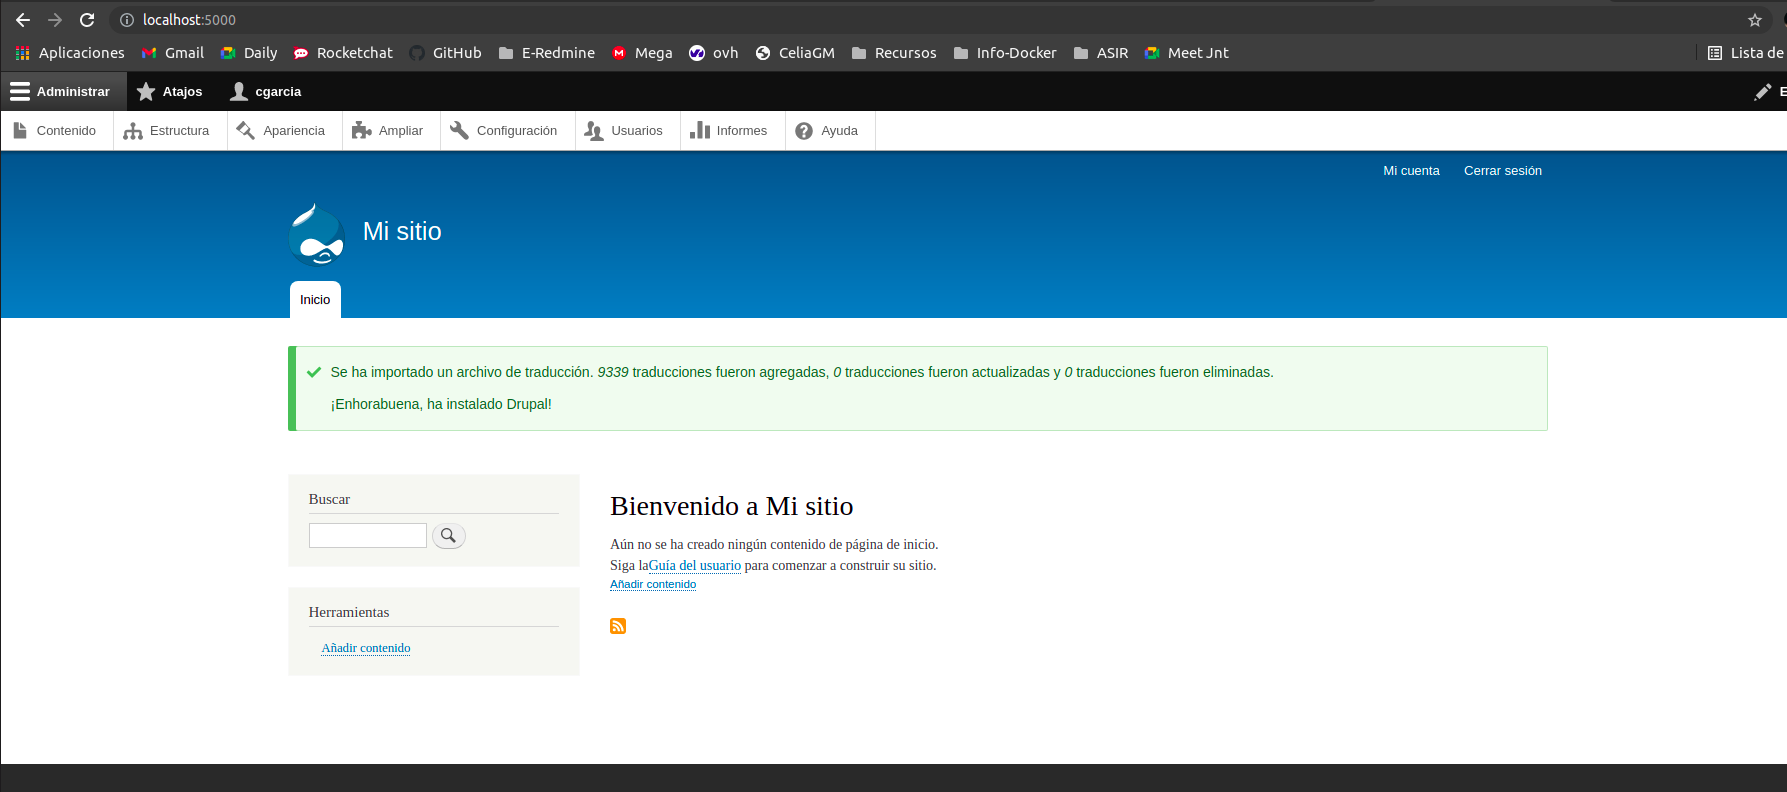Click the pencil edit icon
Image resolution: width=1787 pixels, height=792 pixels.
click(x=1763, y=92)
